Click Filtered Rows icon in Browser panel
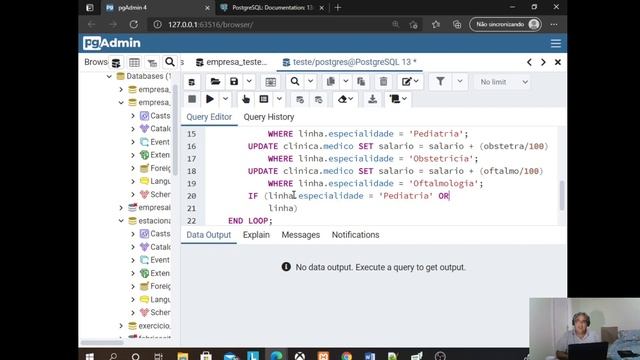This screenshot has height=360, width=640. [152, 62]
